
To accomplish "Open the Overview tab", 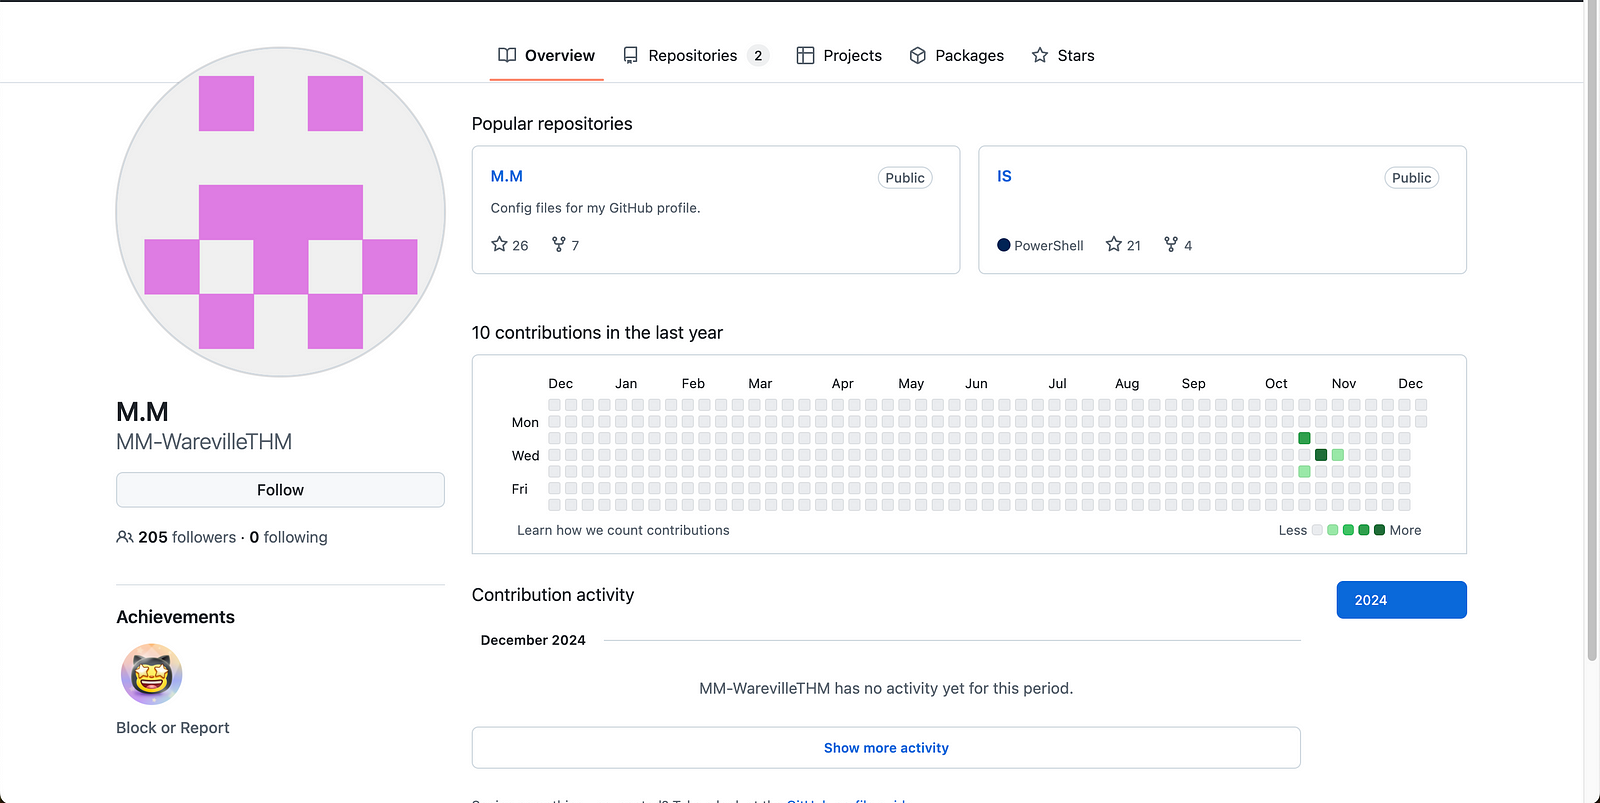I will pyautogui.click(x=546, y=55).
